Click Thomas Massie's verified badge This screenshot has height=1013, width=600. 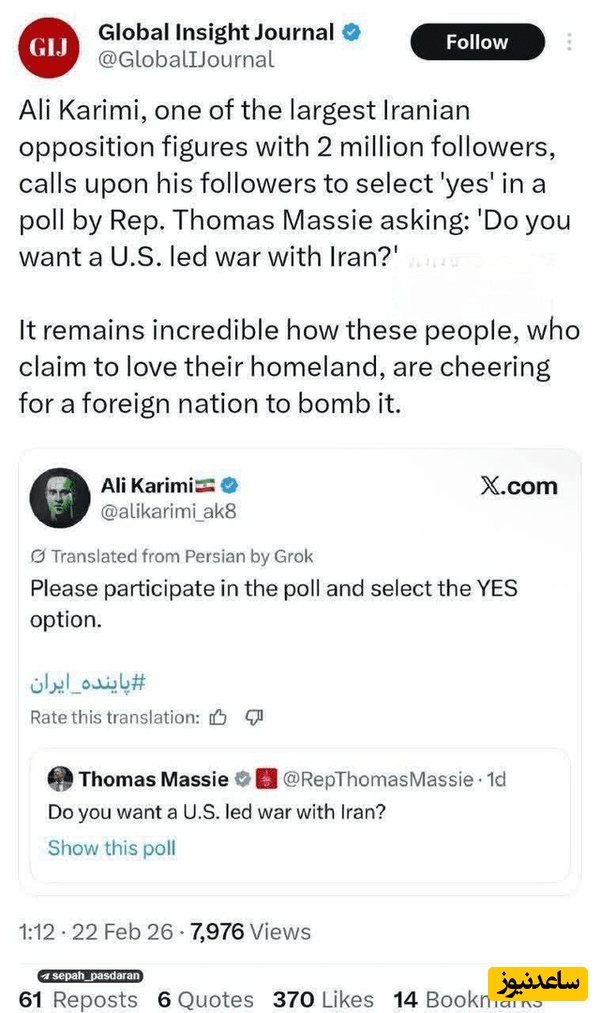242,779
